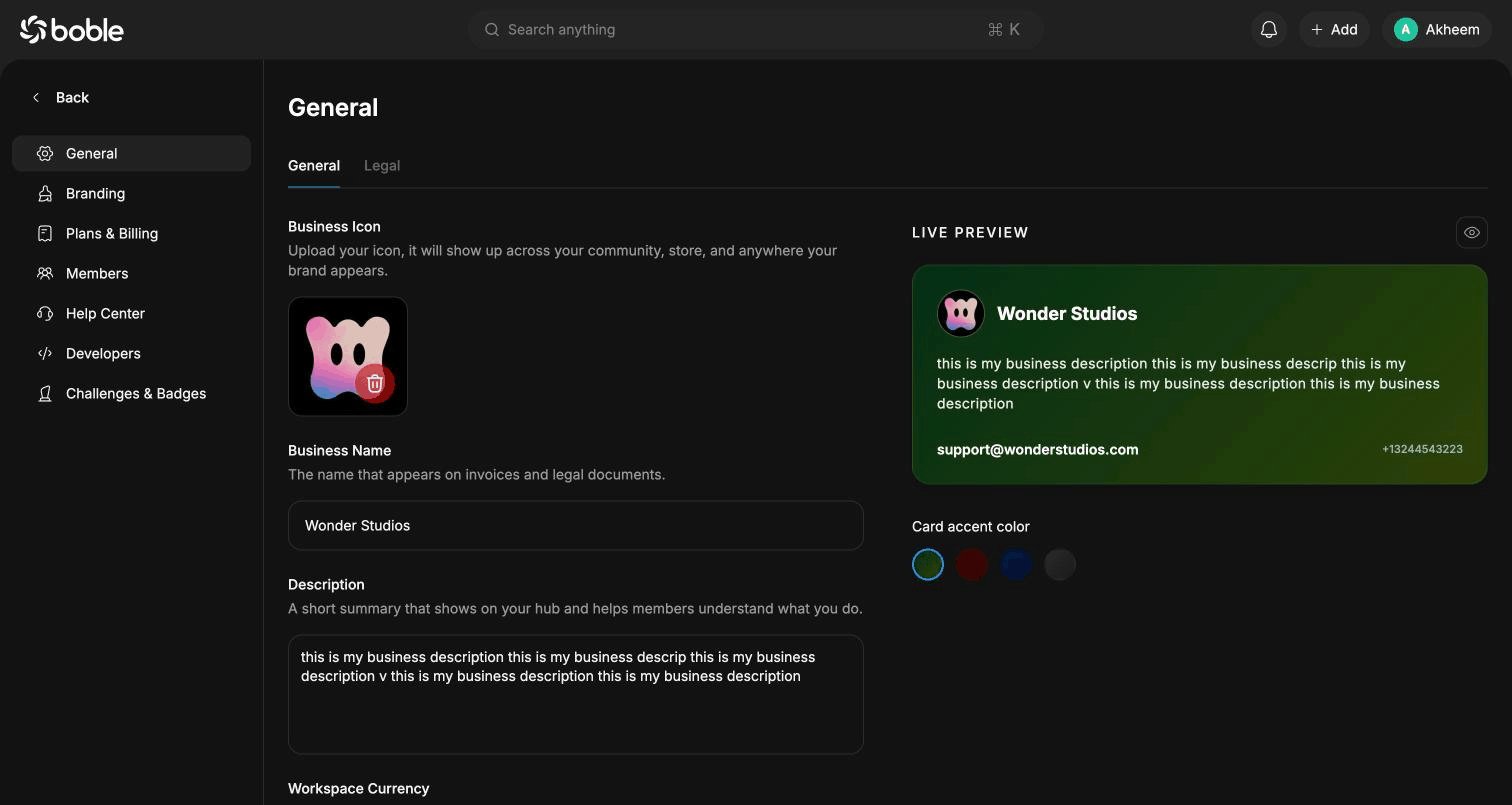This screenshot has height=805, width=1512.
Task: Click support@wonderstudios.com in preview card
Action: [1037, 450]
